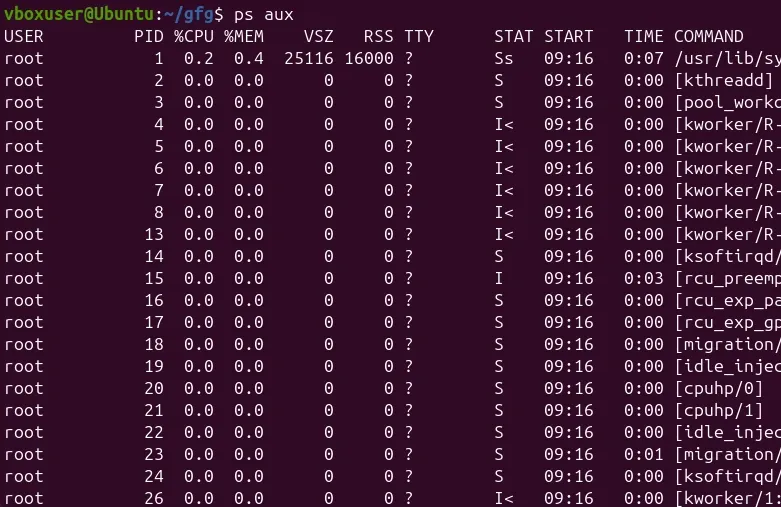The width and height of the screenshot is (781, 507).
Task: Click the I< status in PID 13 row
Action: (x=504, y=234)
